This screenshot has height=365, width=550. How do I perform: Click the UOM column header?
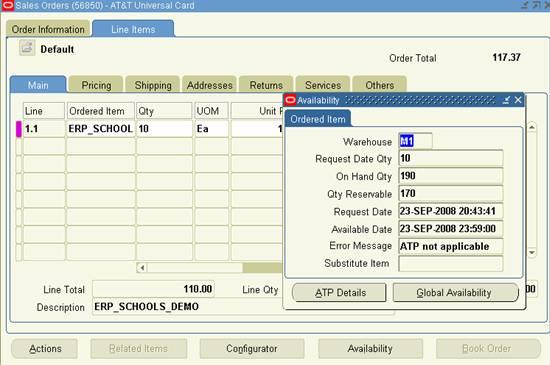click(212, 111)
